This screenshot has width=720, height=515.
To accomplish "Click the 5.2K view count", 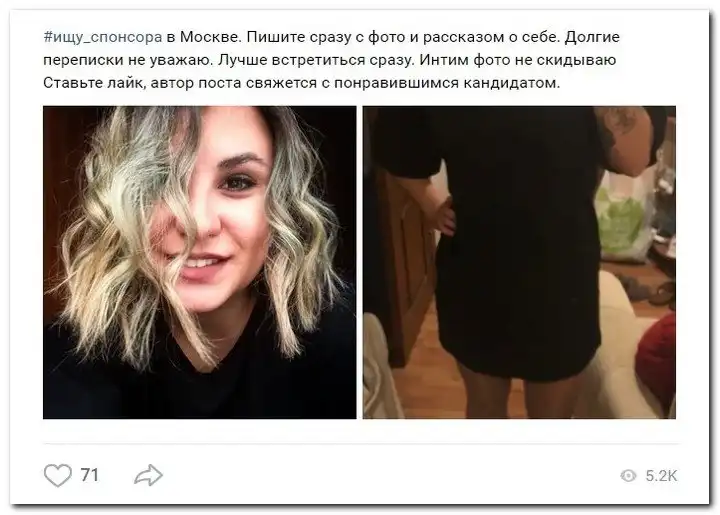I will pos(661,476).
